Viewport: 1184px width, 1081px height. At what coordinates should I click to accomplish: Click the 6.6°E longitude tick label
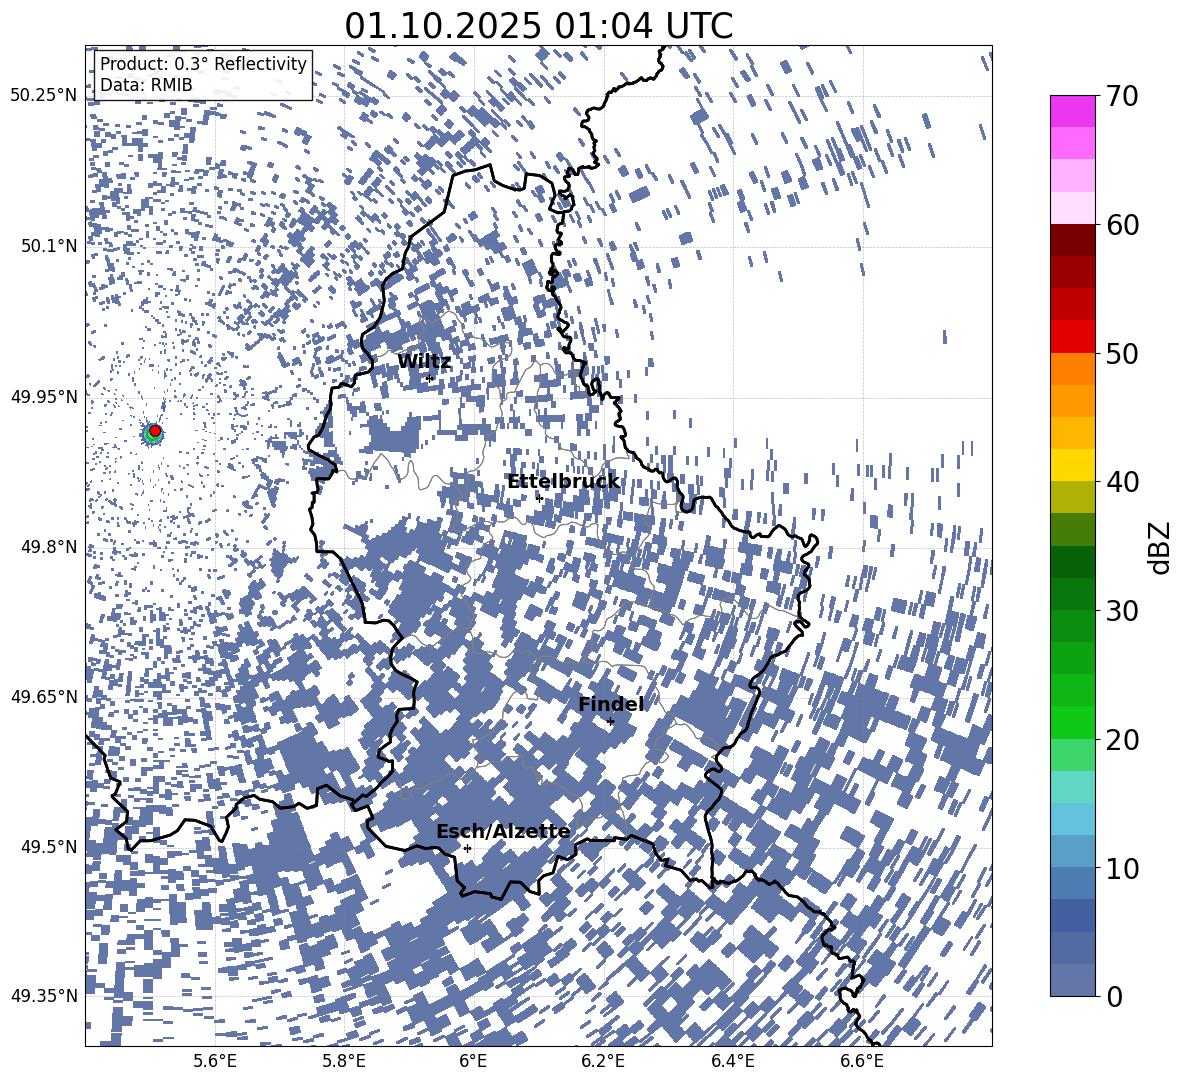pos(862,1061)
